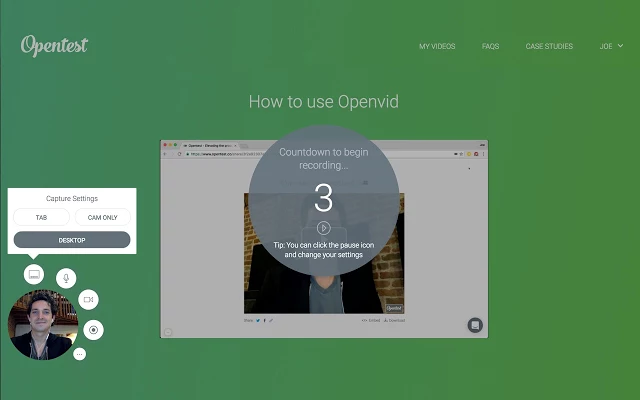Click the yellow extension icon in preview toolbar
The width and height of the screenshot is (640, 400).
coord(469,154)
